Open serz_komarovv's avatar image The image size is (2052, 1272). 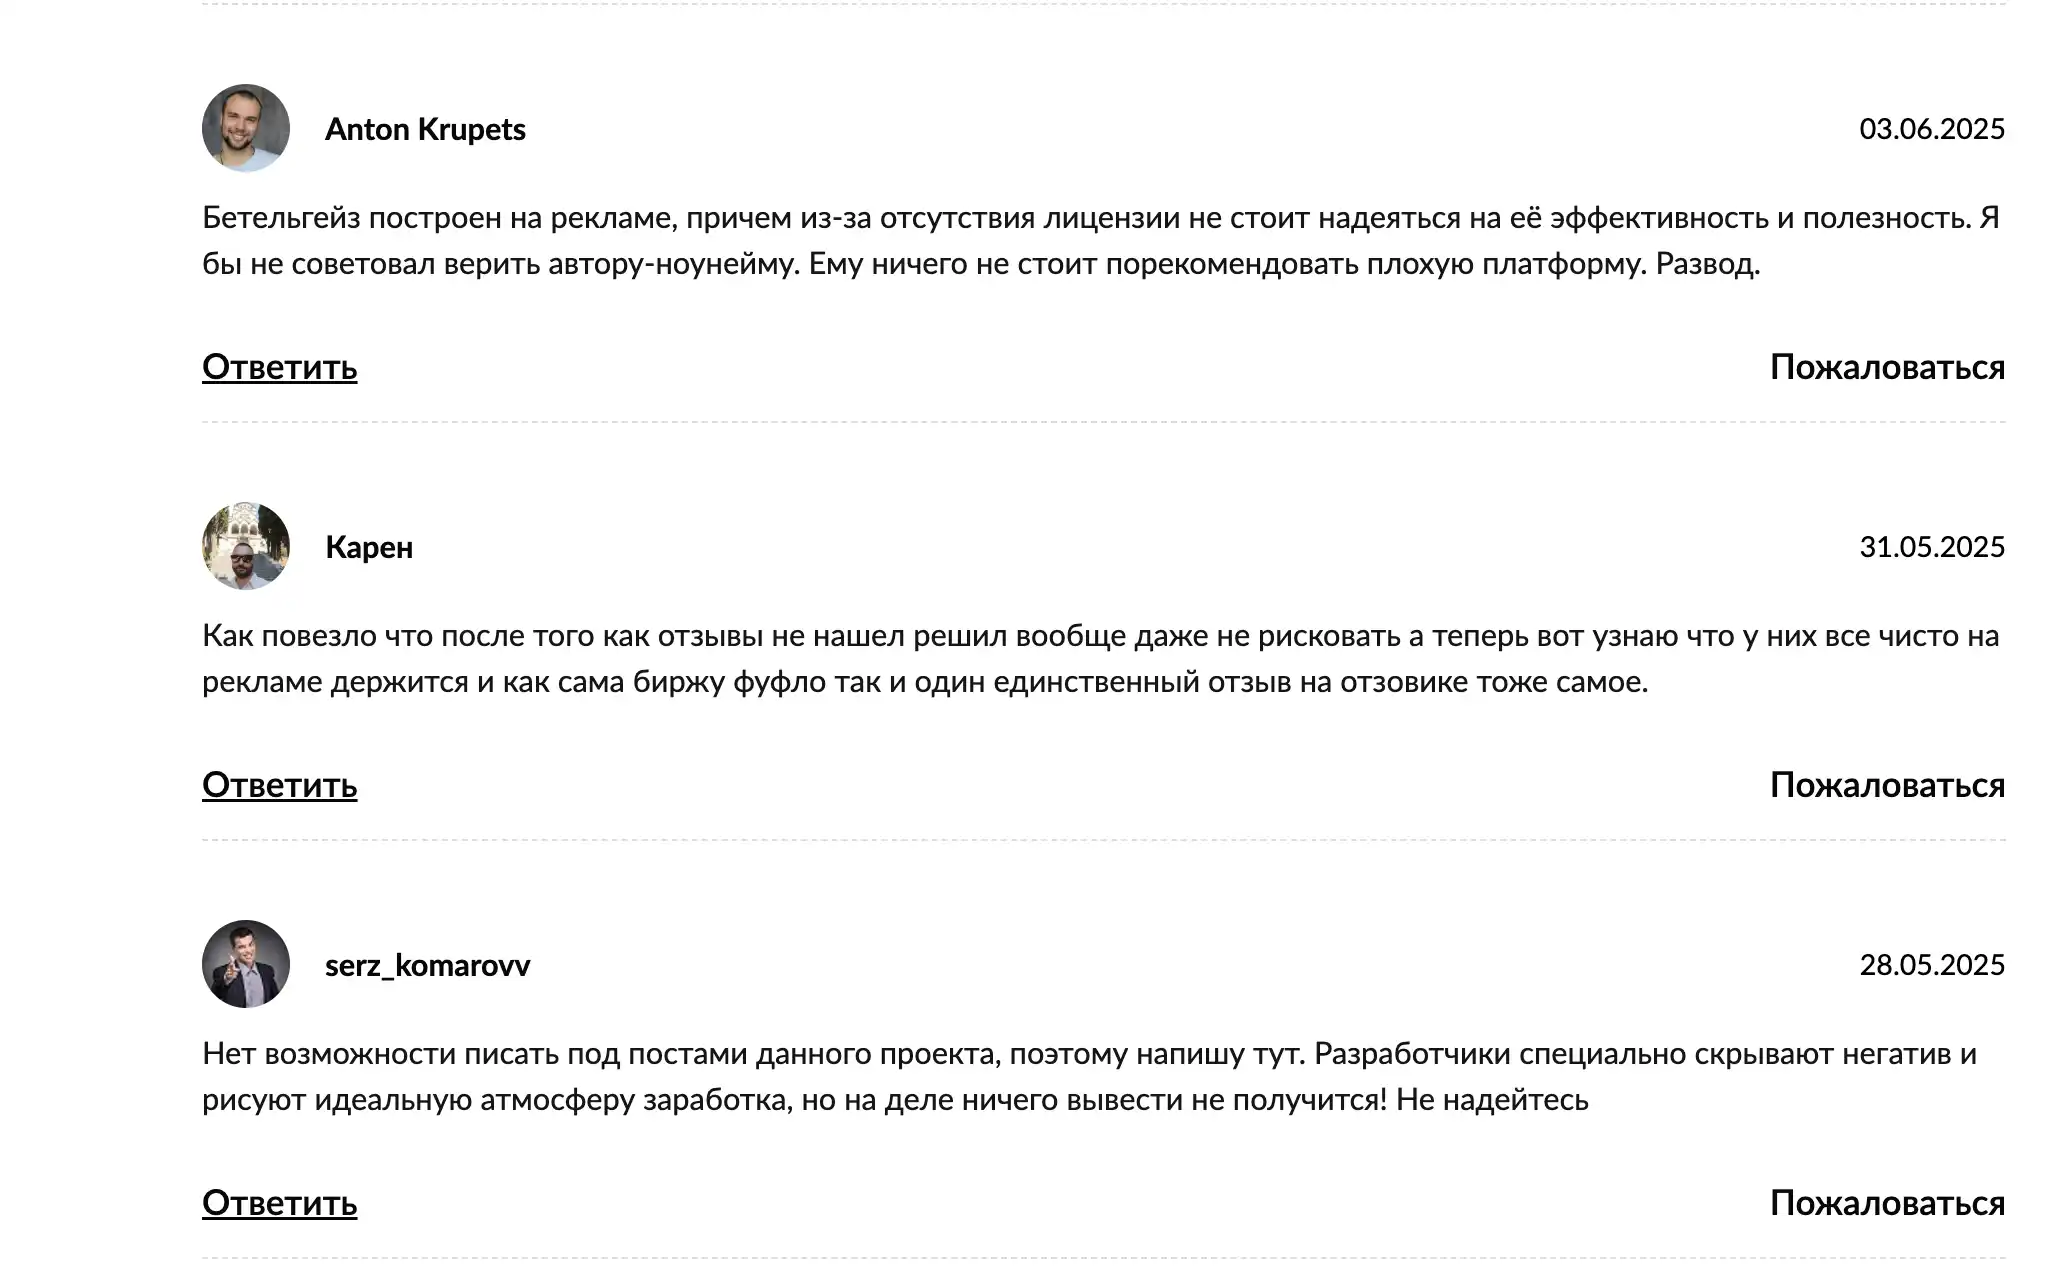pyautogui.click(x=246, y=964)
